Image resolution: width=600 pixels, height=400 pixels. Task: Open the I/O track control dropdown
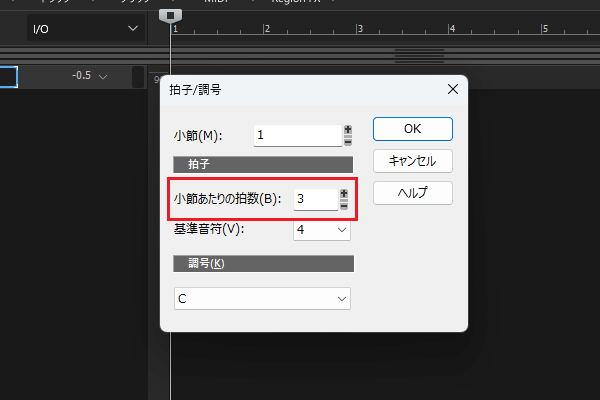tap(85, 29)
